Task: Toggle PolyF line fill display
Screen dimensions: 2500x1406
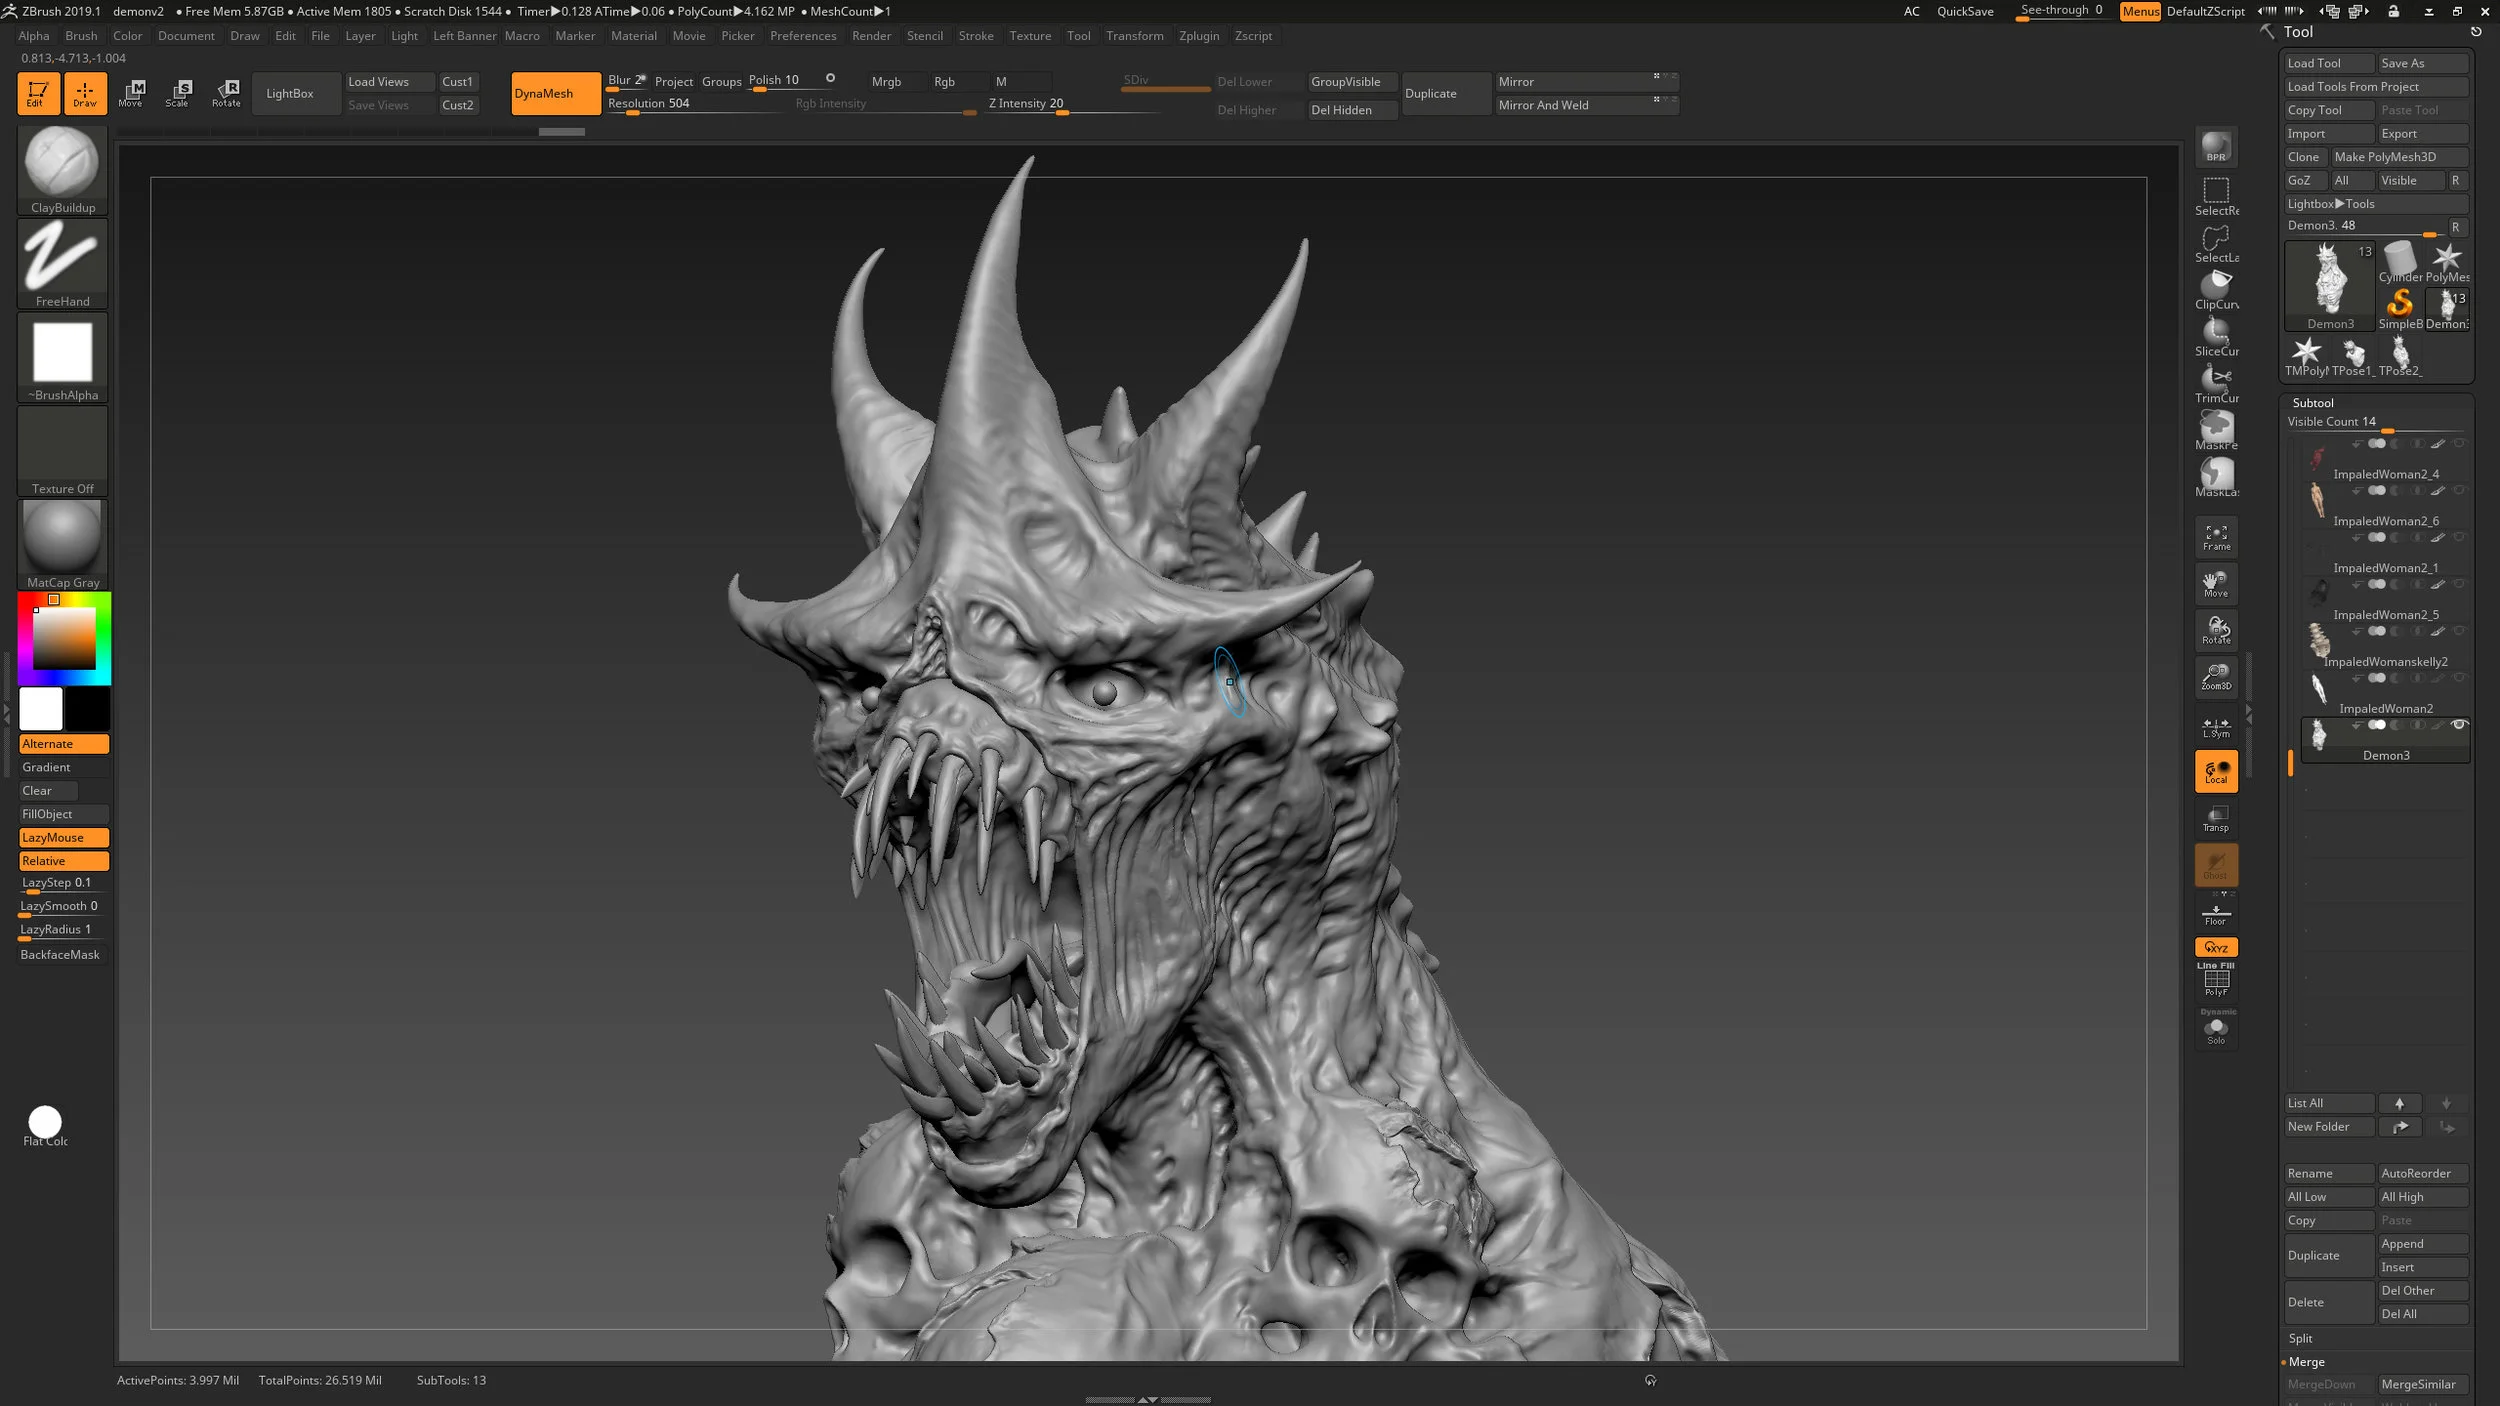Action: click(x=2216, y=981)
